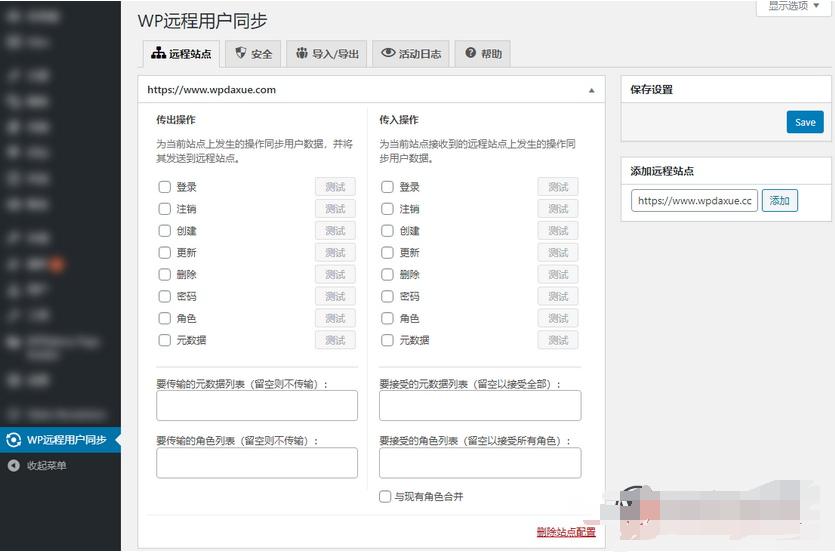835x552 pixels.
Task: Click 测试 button for outgoing 创建
Action: 335,230
